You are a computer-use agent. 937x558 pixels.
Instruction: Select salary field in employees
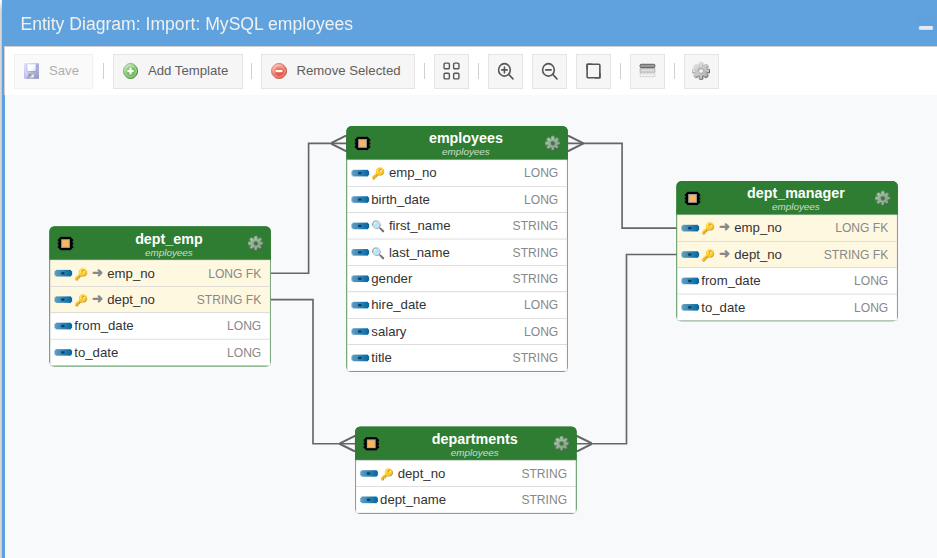(x=388, y=332)
